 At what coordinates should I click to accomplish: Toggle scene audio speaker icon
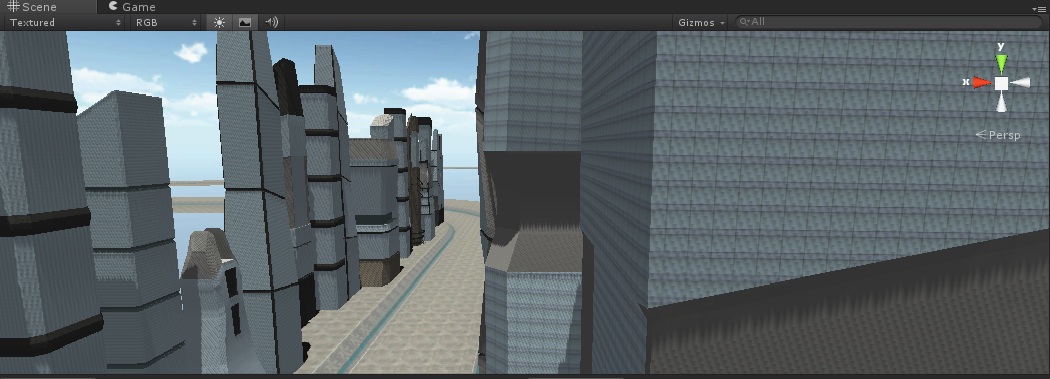(x=271, y=22)
